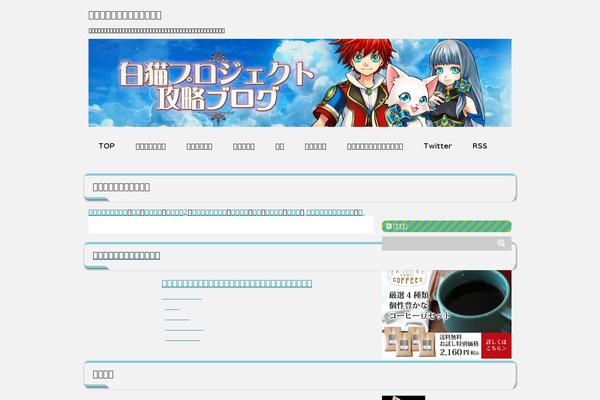Image resolution: width=600 pixels, height=400 pixels.
Task: Click the 白猫プロジェクト攻略ブログ header banner
Action: (x=300, y=83)
